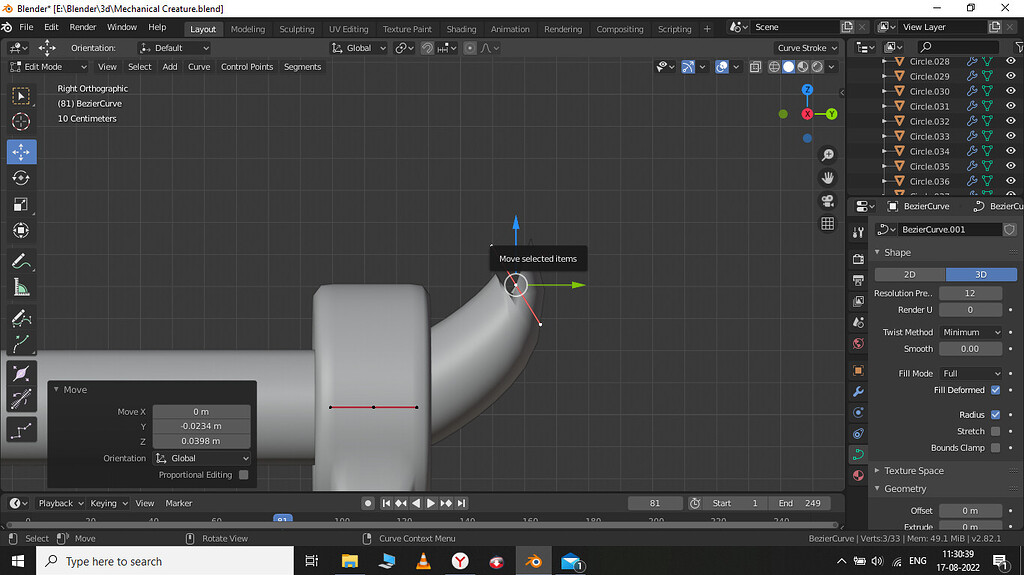
Task: Toggle the Radius checkbox
Action: 995,414
